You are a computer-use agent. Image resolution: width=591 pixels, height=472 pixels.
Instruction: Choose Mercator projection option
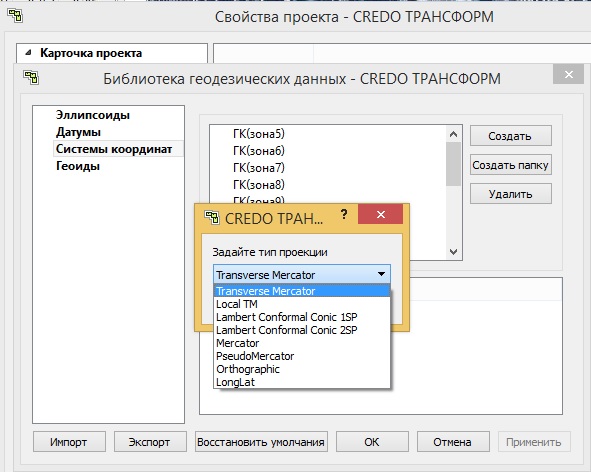[302, 343]
